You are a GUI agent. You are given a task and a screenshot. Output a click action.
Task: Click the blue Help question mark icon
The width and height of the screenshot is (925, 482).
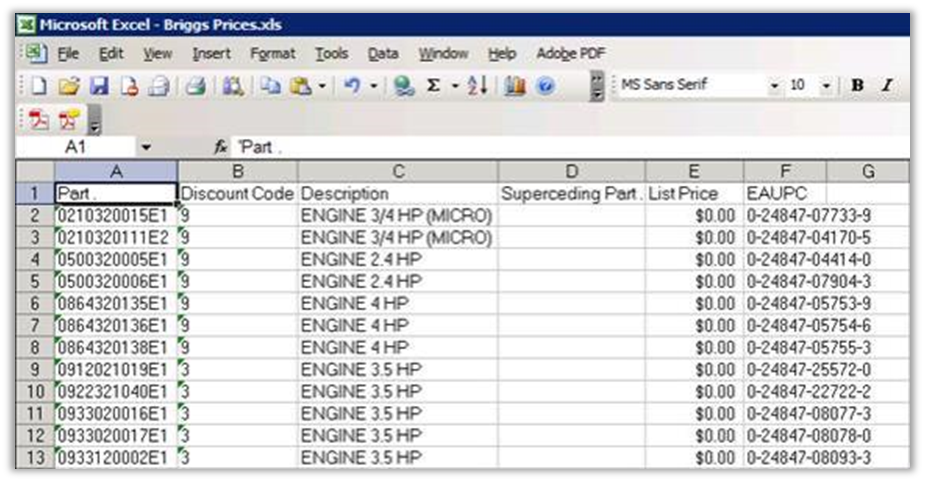545,87
